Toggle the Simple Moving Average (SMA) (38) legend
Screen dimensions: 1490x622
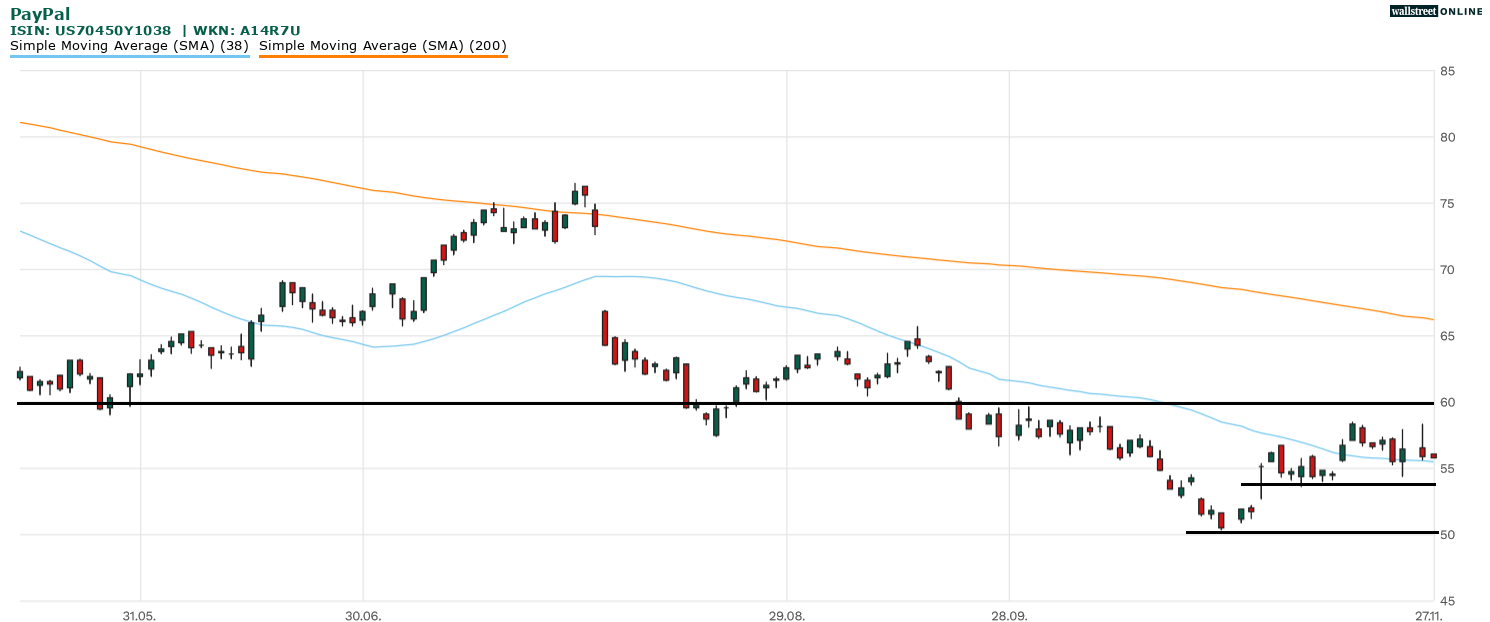(x=129, y=45)
